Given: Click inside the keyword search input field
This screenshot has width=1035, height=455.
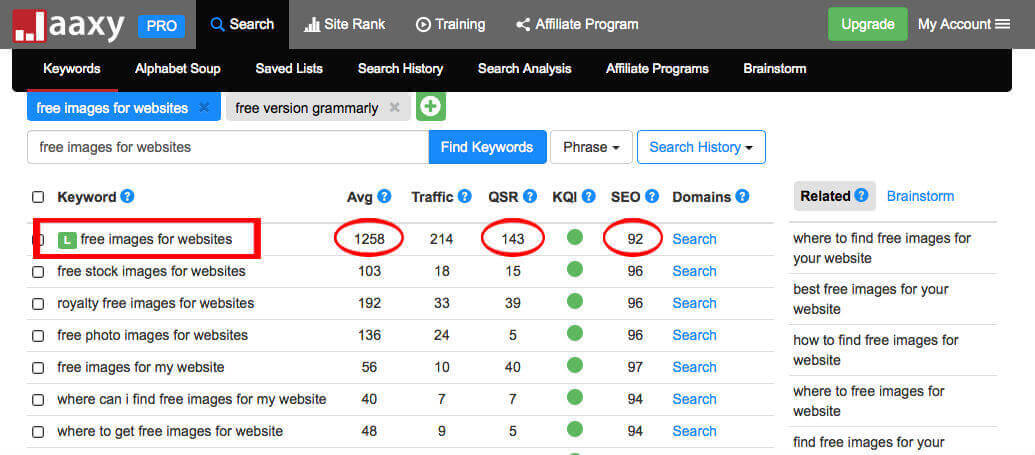Looking at the screenshot, I should [228, 147].
